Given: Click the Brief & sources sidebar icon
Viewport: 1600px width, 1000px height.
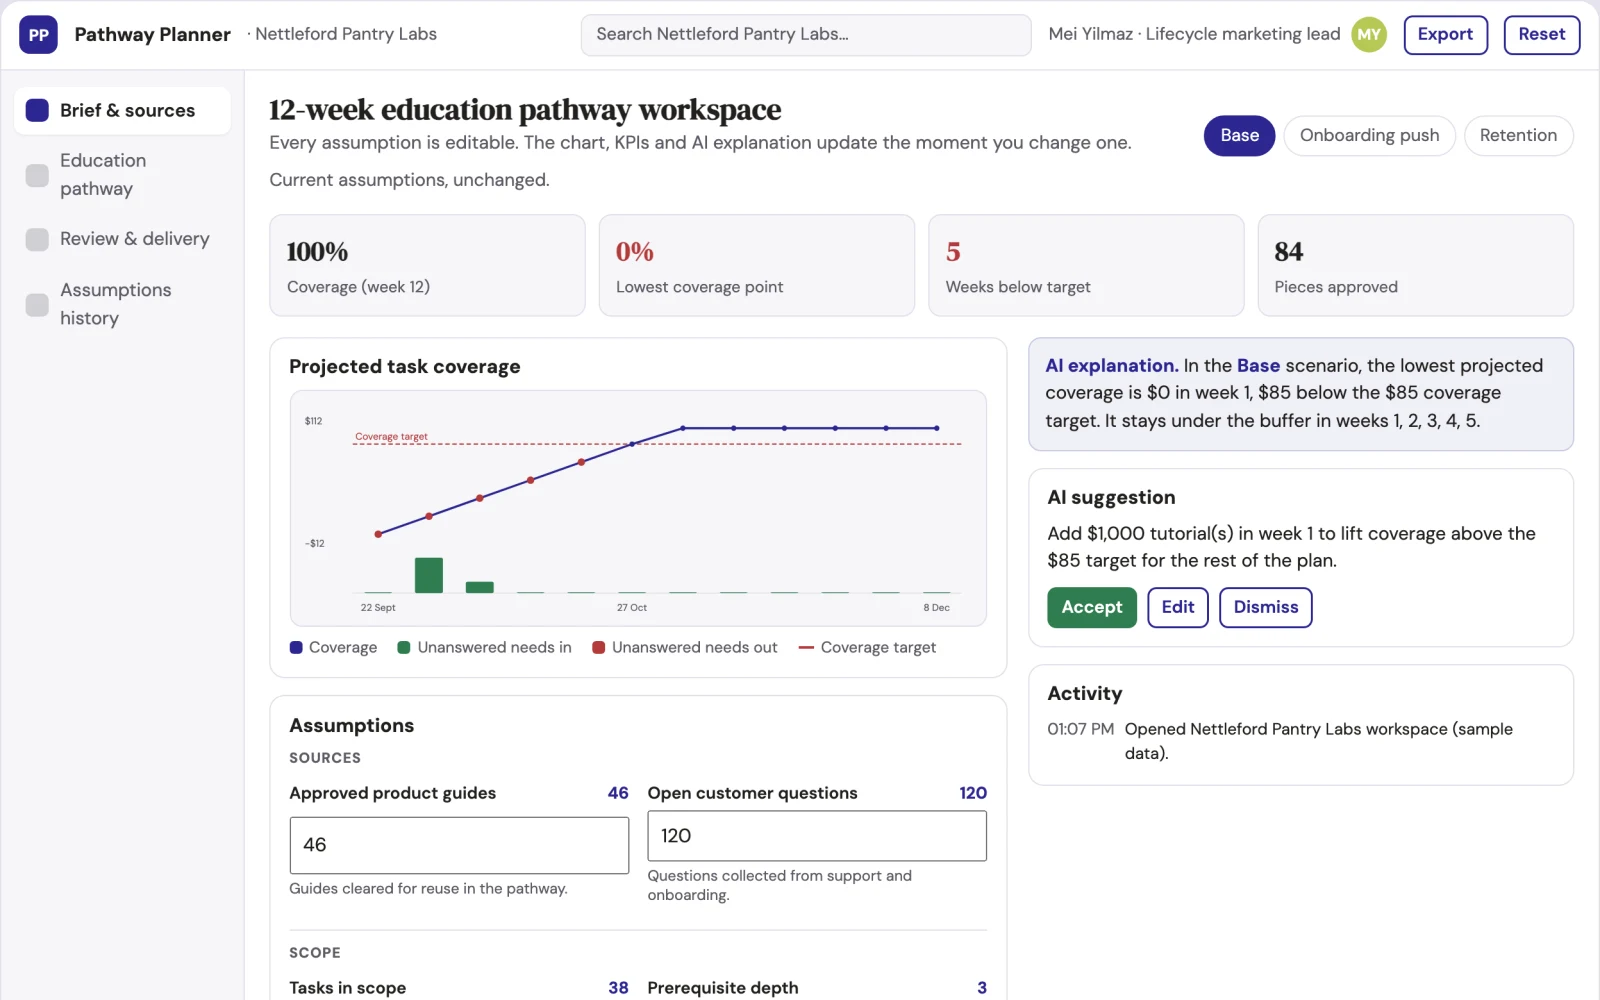Looking at the screenshot, I should pos(37,110).
